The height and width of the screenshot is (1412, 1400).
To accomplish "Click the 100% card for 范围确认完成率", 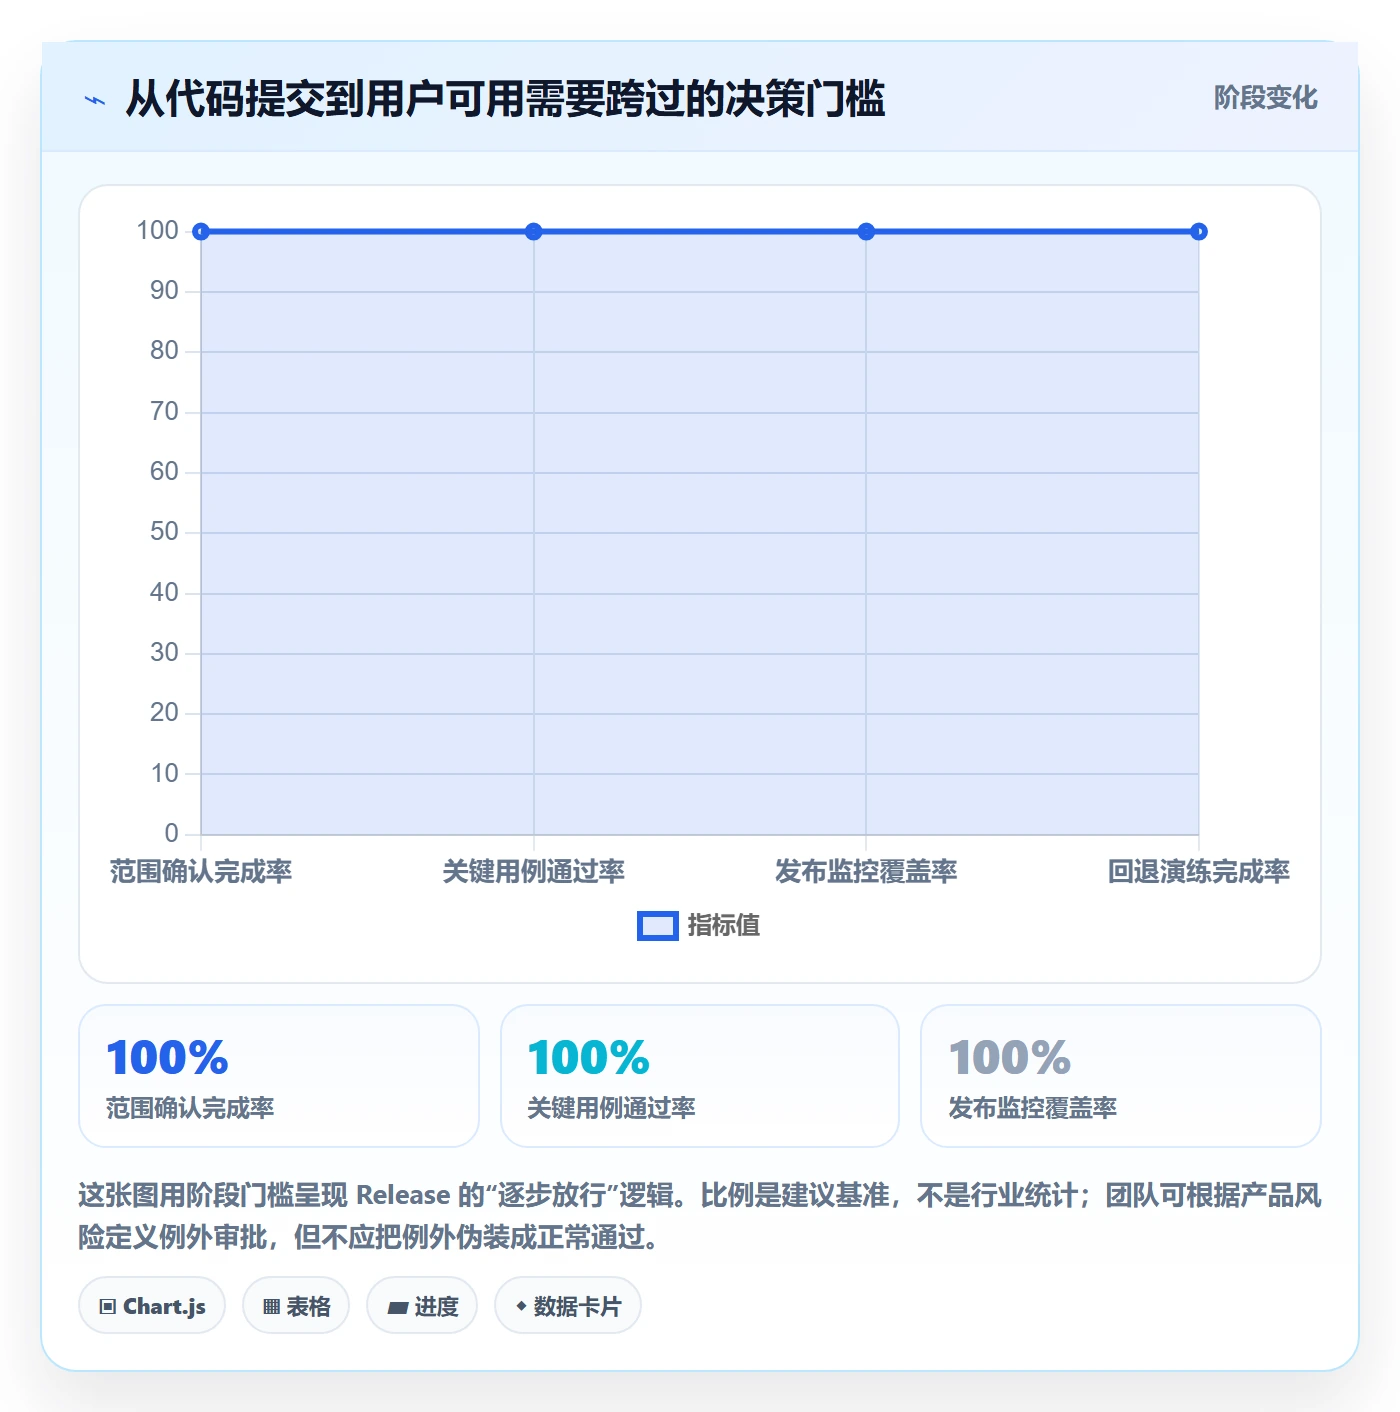I will [279, 1076].
